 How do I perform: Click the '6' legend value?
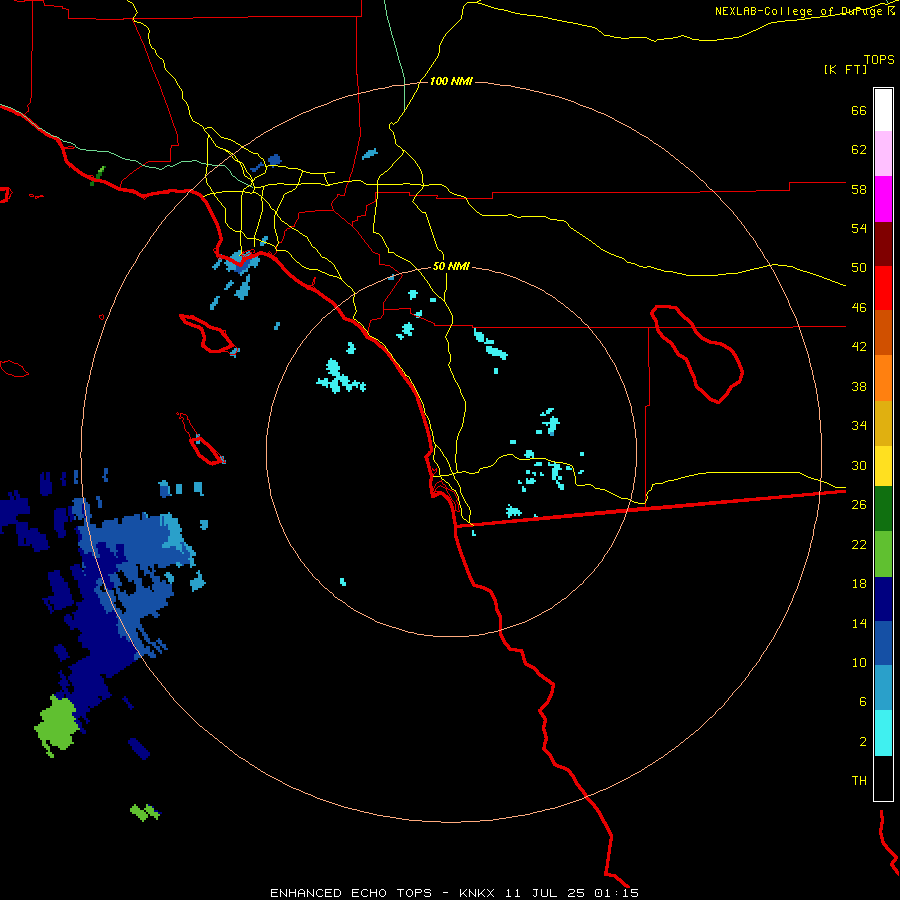tap(863, 701)
